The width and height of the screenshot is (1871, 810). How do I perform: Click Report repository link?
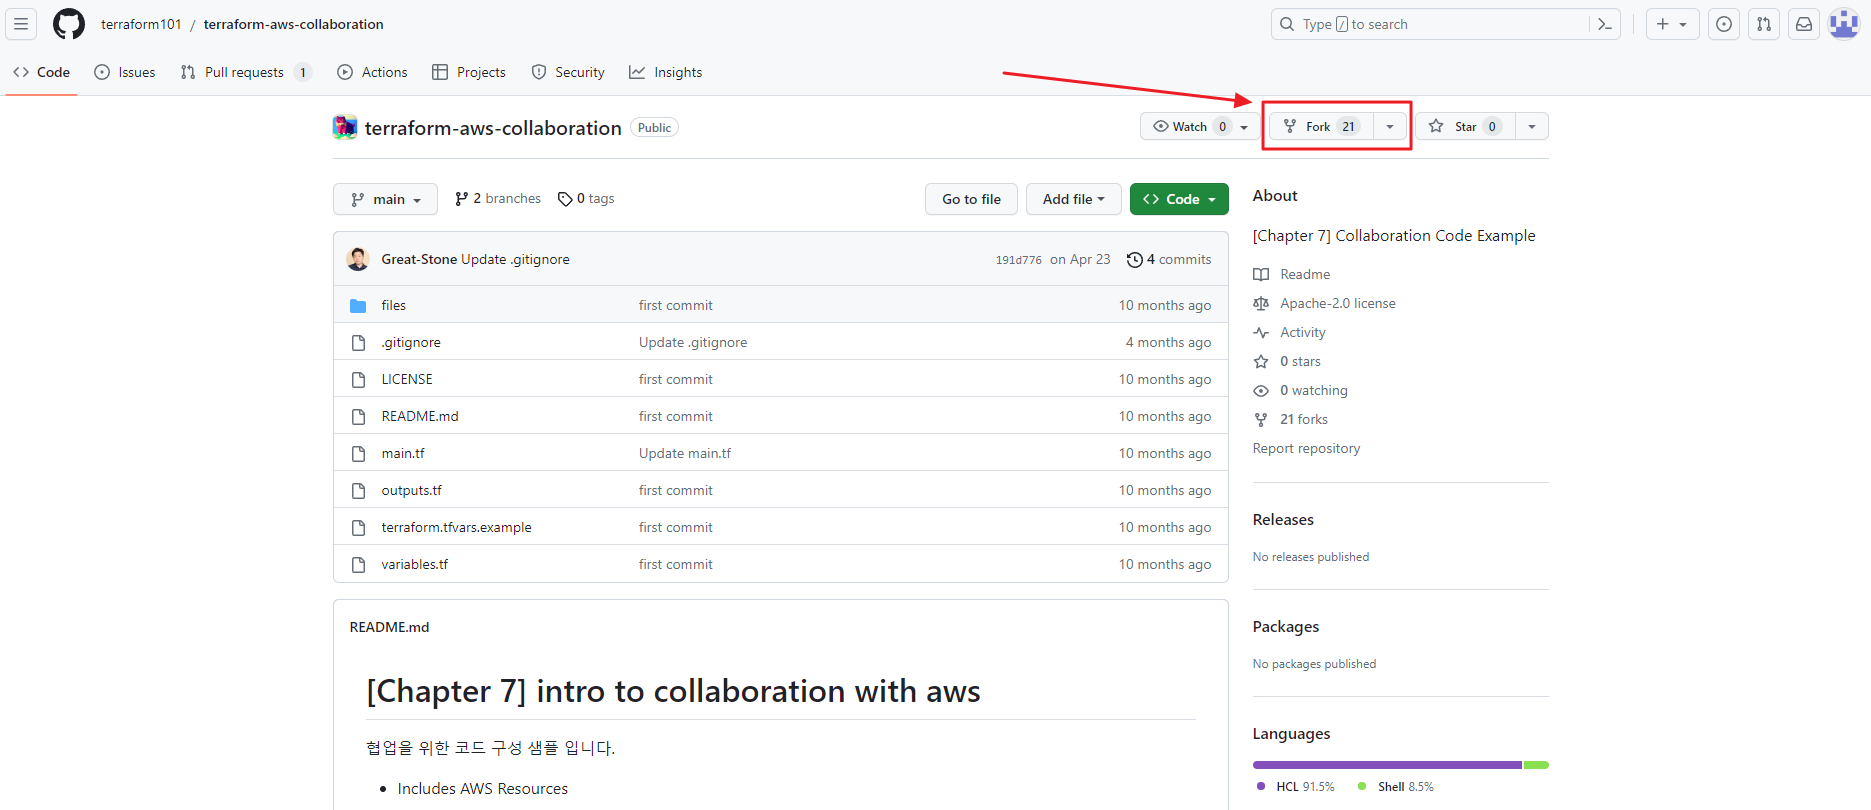pyautogui.click(x=1306, y=448)
